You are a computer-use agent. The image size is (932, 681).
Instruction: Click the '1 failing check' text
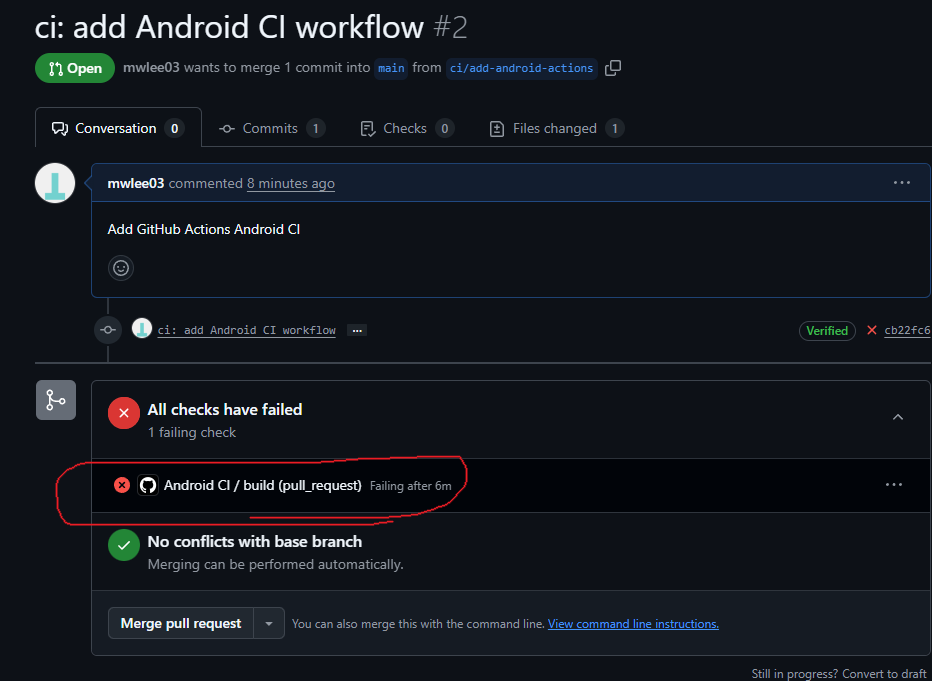point(191,433)
